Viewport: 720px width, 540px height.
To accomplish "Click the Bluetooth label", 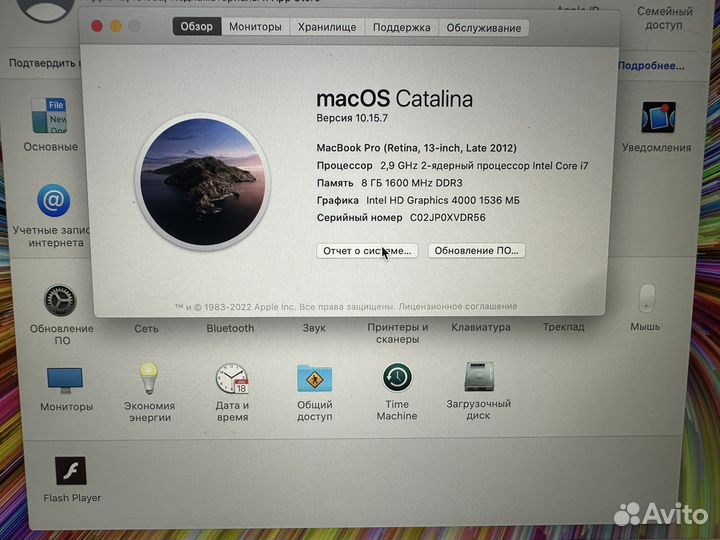I will coord(230,328).
